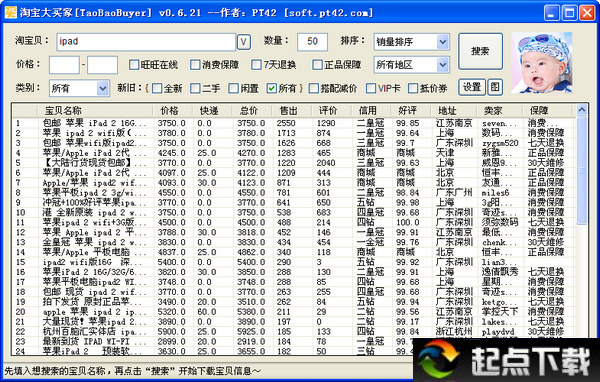Click address 天津 in row 4
Viewport: 600px width, 382px height.
[x=445, y=153]
